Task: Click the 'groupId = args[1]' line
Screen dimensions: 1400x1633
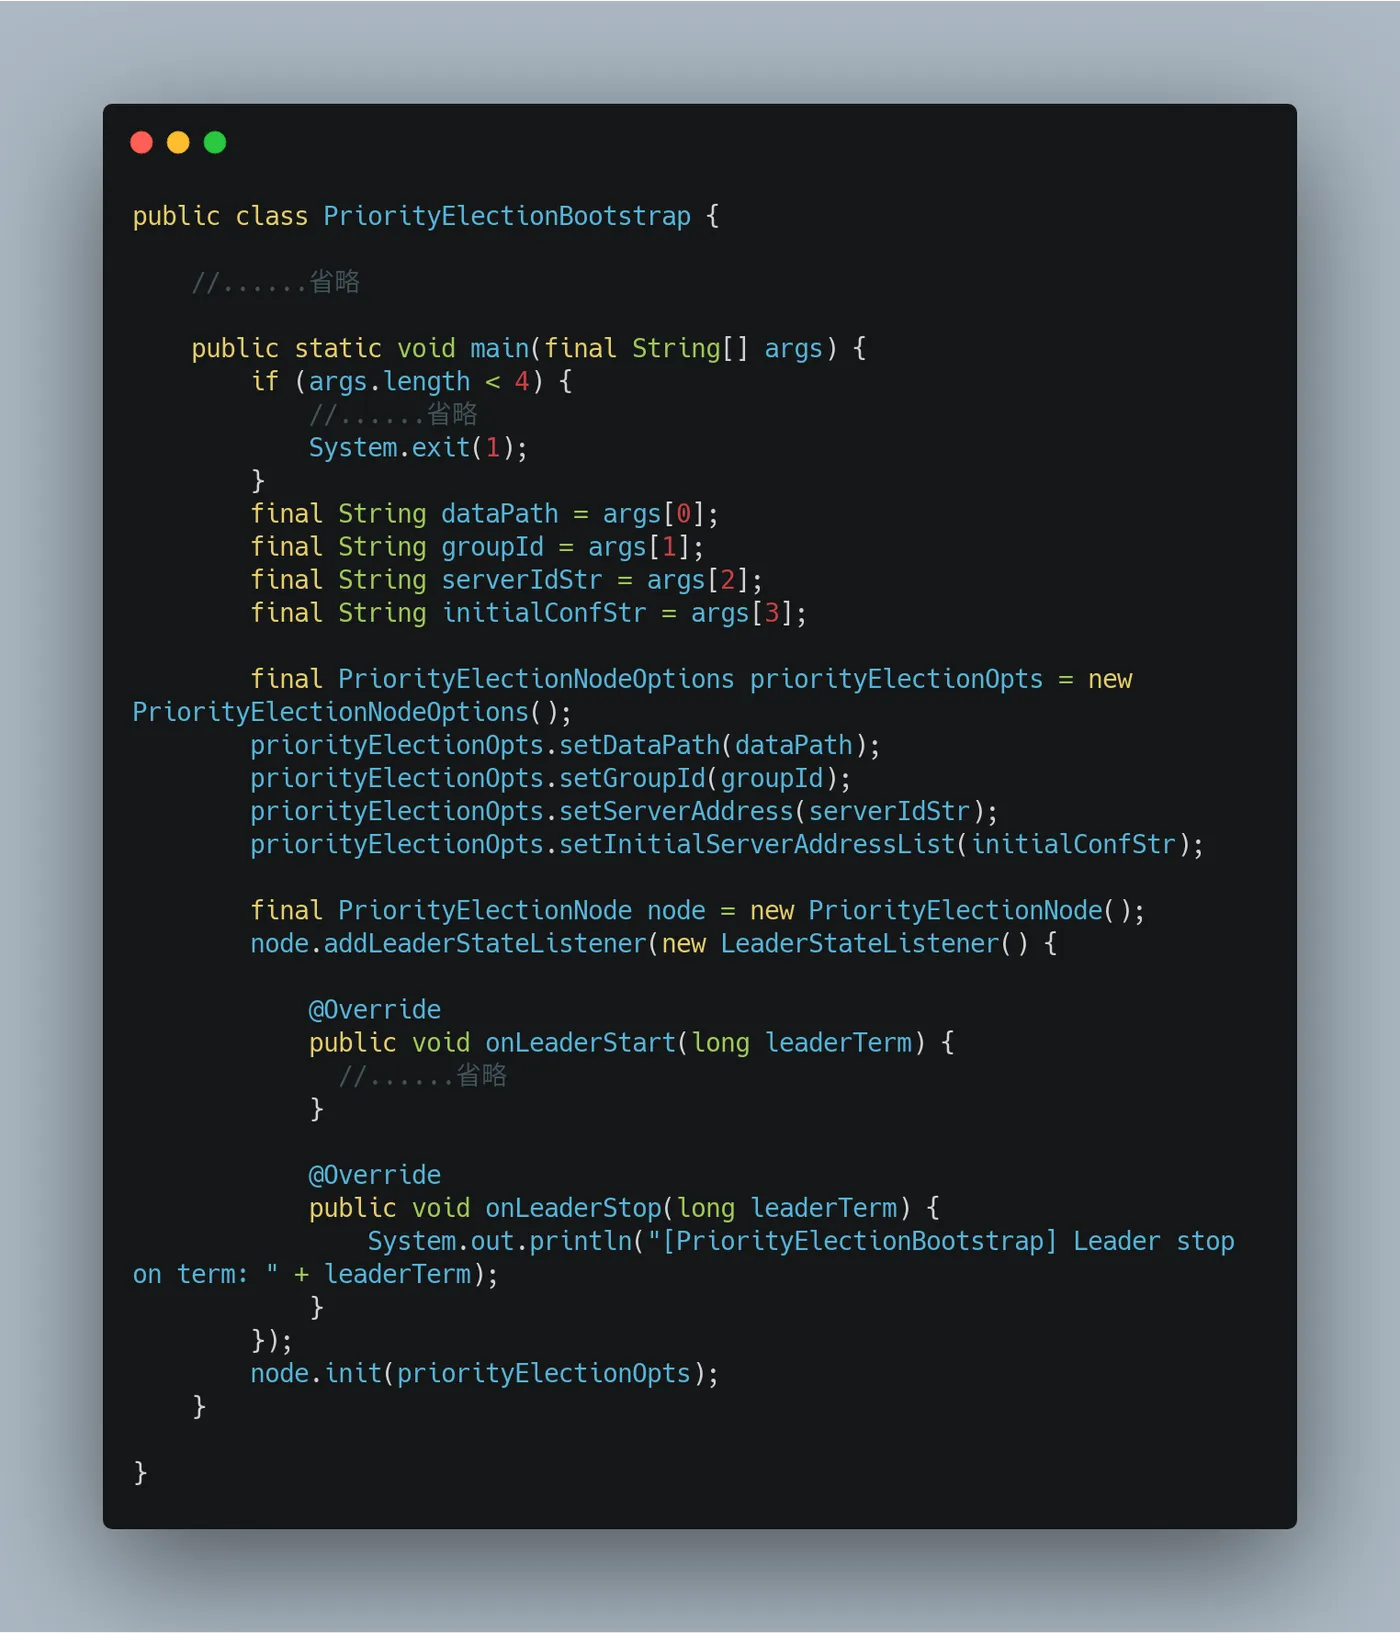Action: point(477,547)
